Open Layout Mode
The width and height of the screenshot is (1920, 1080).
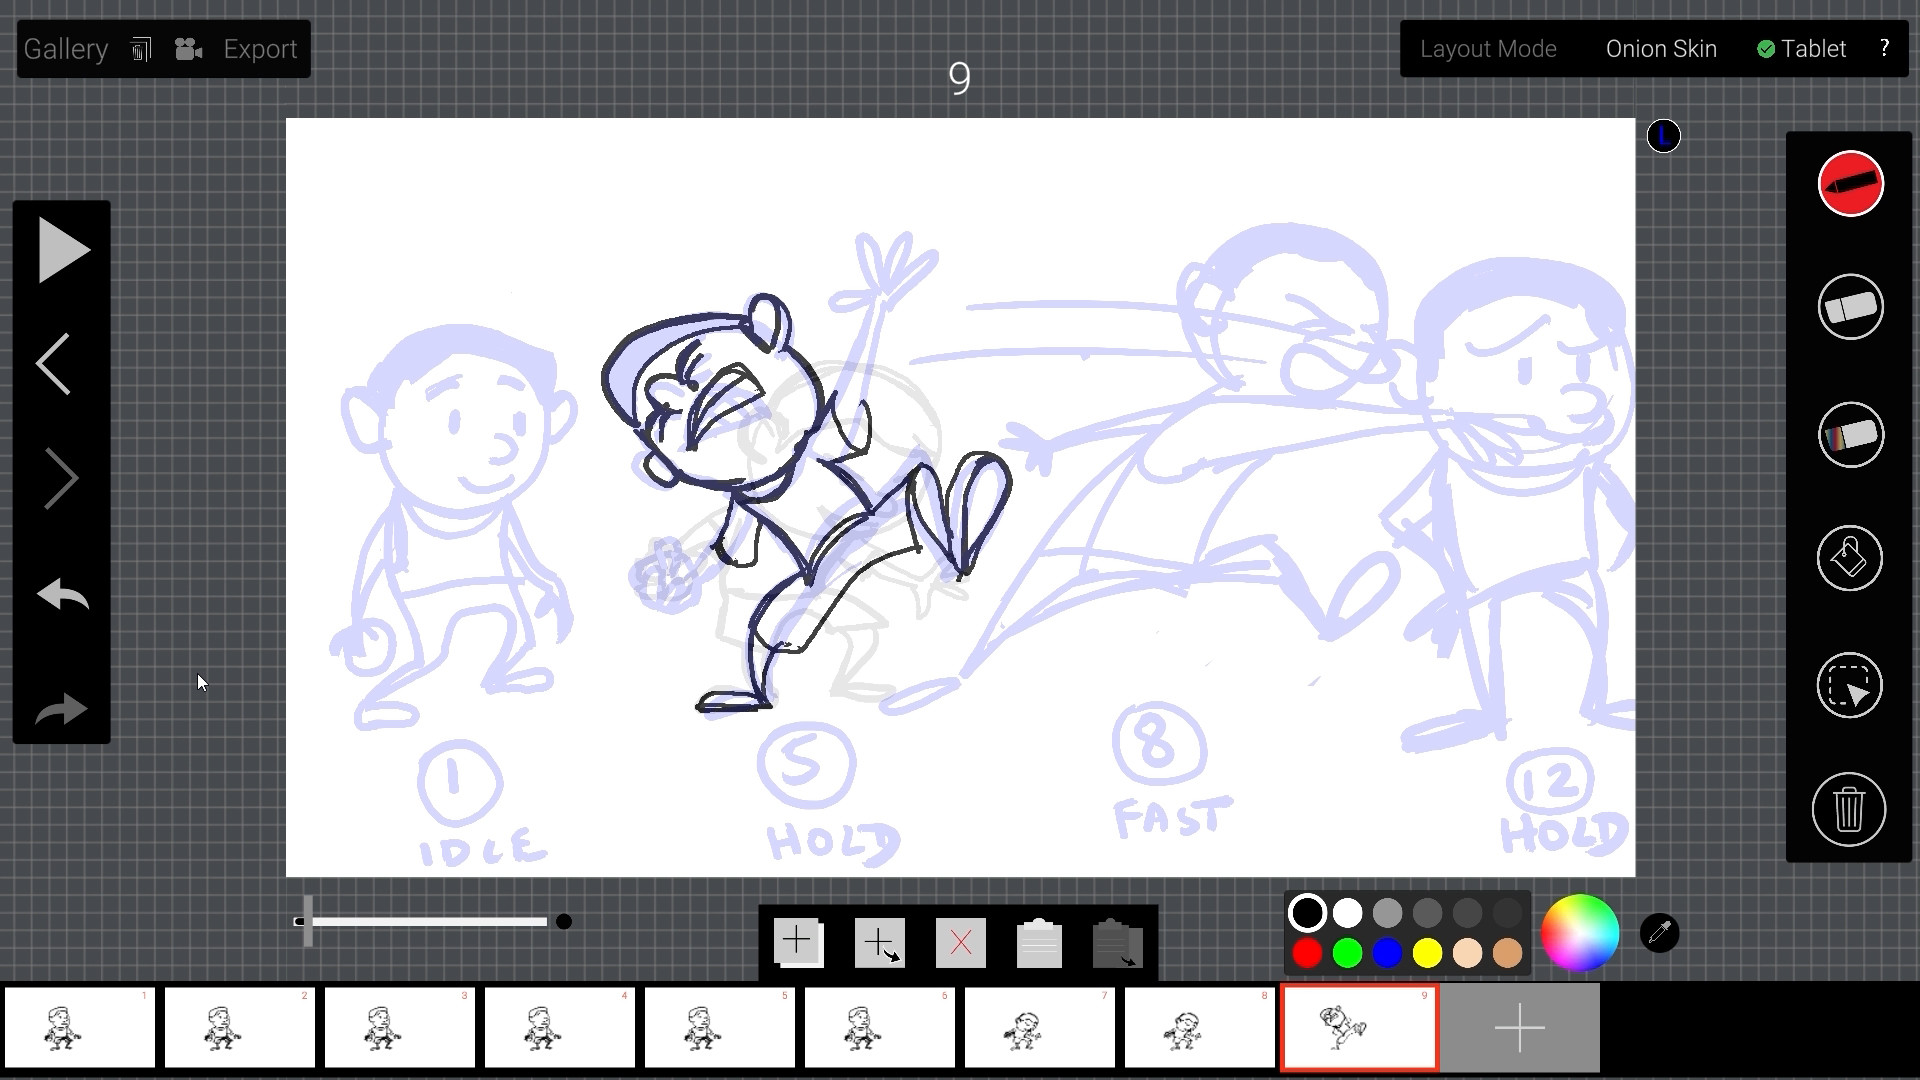point(1489,48)
